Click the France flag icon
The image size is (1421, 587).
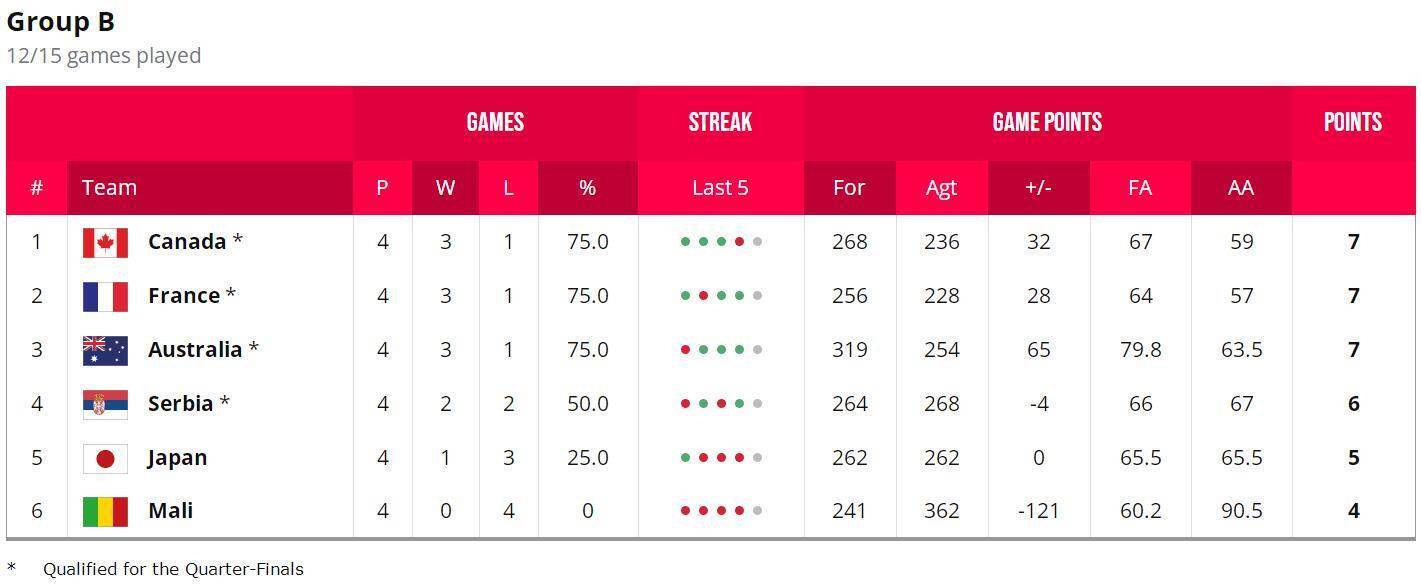105,296
